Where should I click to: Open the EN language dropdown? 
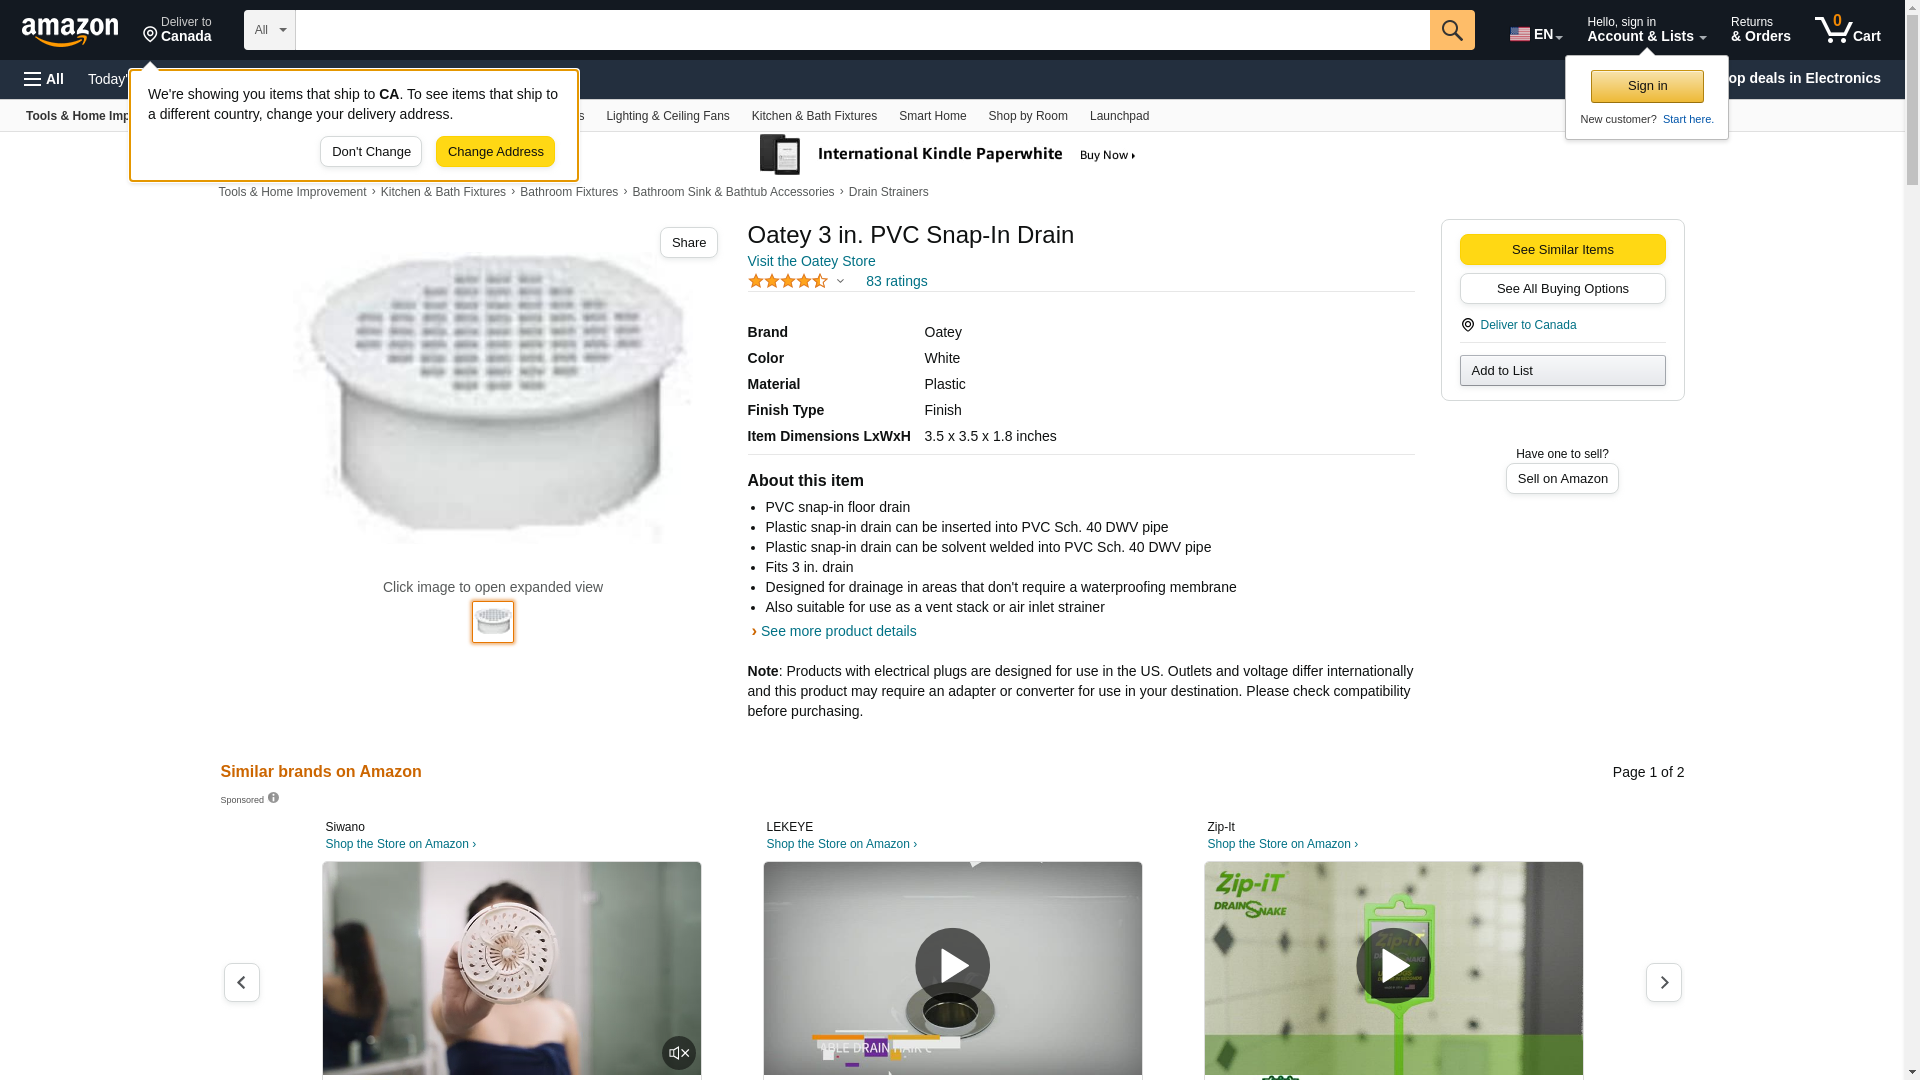click(x=1536, y=33)
